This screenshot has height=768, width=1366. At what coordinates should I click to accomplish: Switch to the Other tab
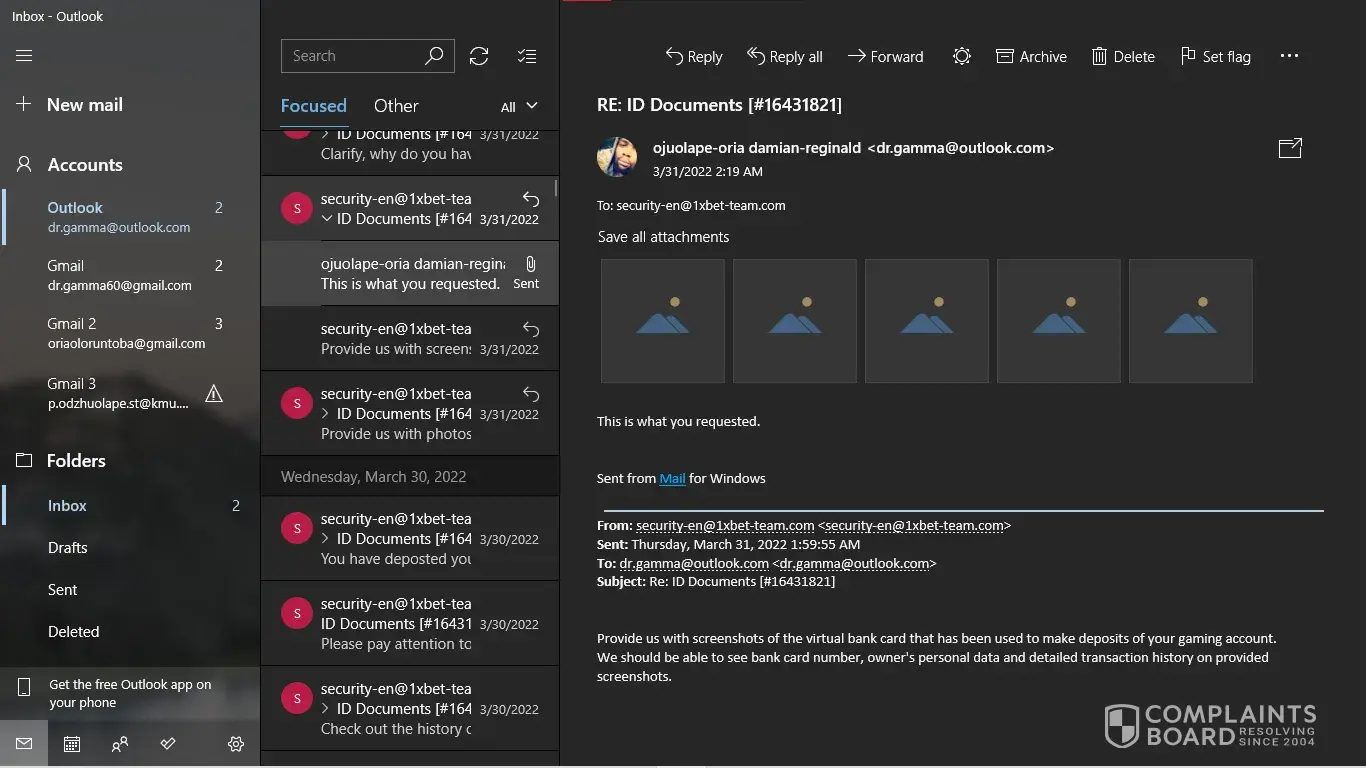[x=396, y=106]
